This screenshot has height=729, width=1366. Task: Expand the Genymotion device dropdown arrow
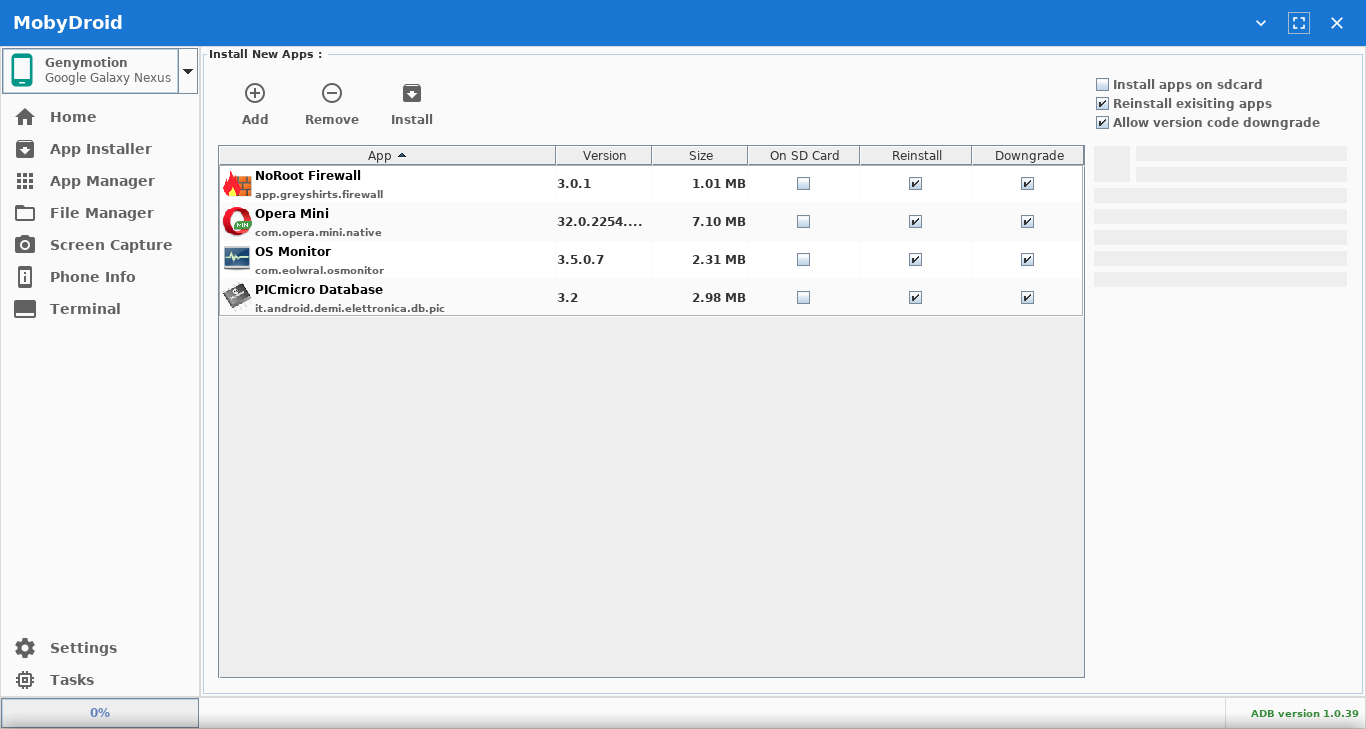pos(188,72)
